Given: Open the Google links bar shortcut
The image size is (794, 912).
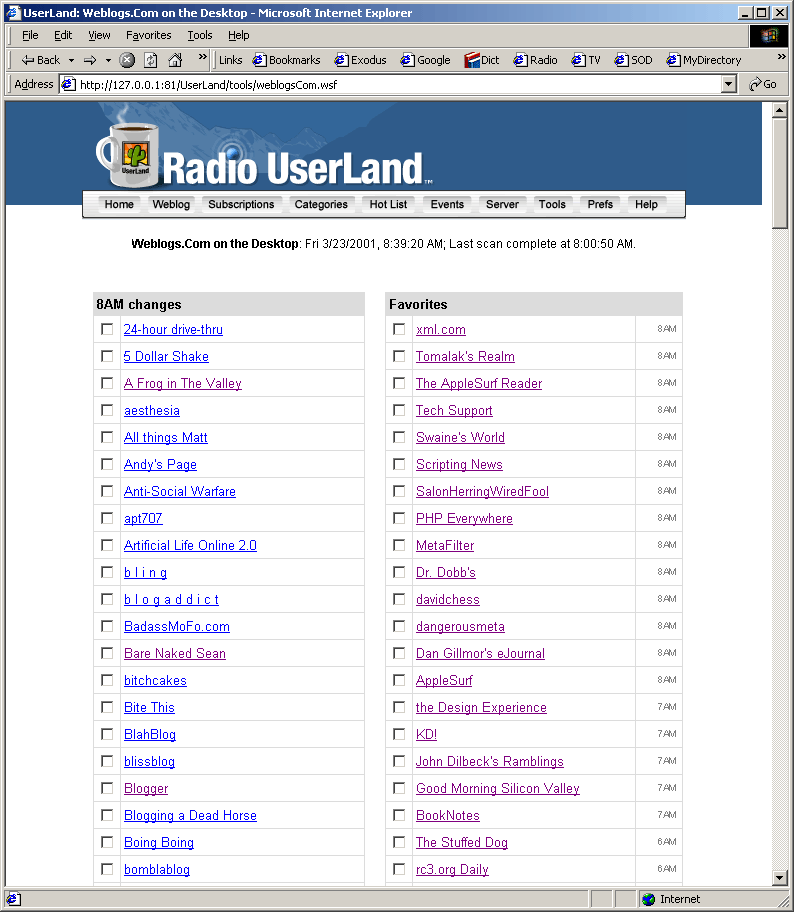Looking at the screenshot, I should click(425, 60).
